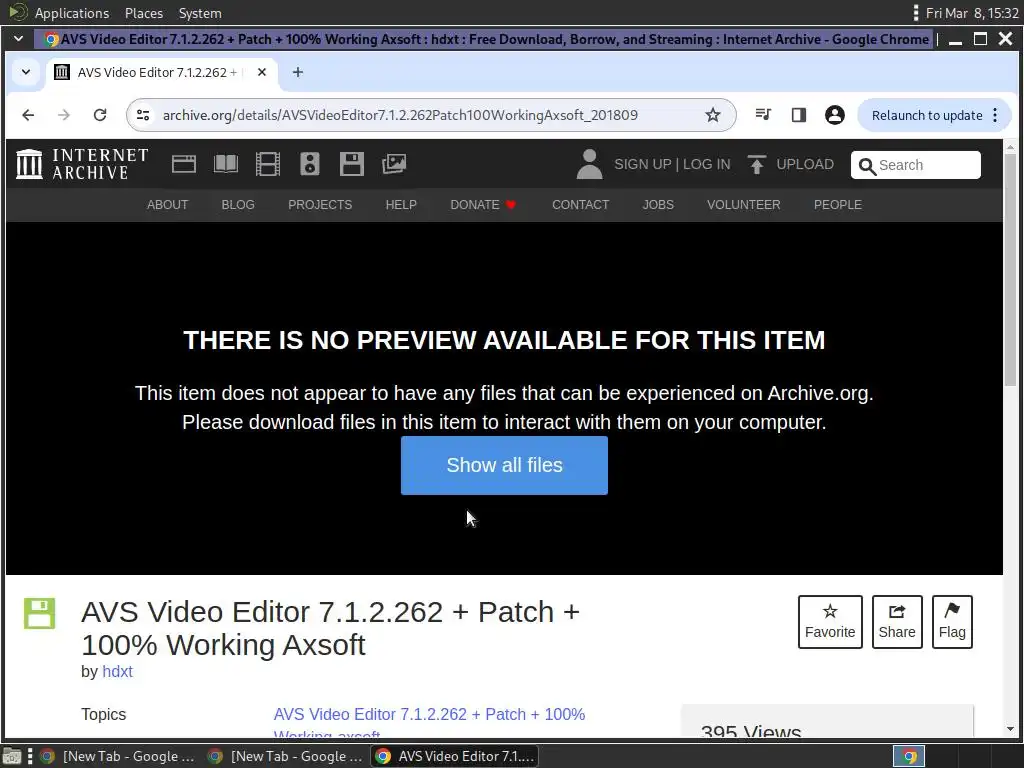Click the Share button
This screenshot has width=1024, height=768.
tap(897, 622)
